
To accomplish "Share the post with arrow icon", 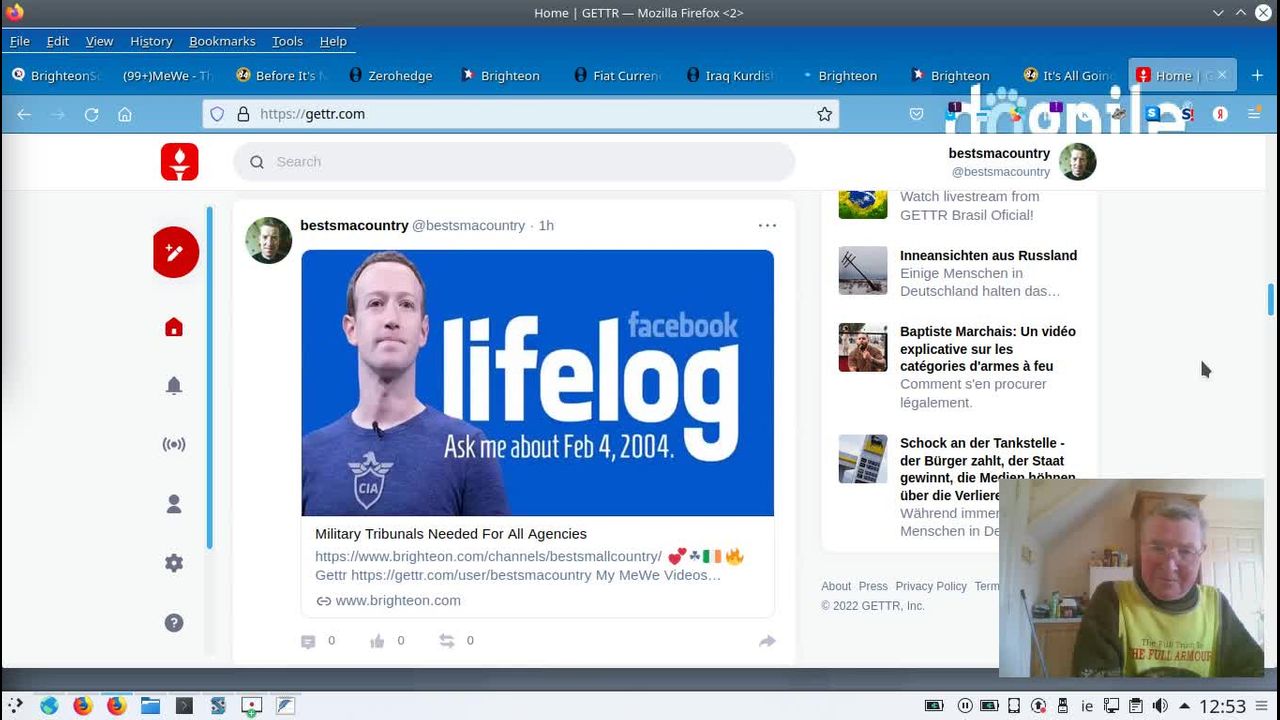I will click(x=767, y=641).
